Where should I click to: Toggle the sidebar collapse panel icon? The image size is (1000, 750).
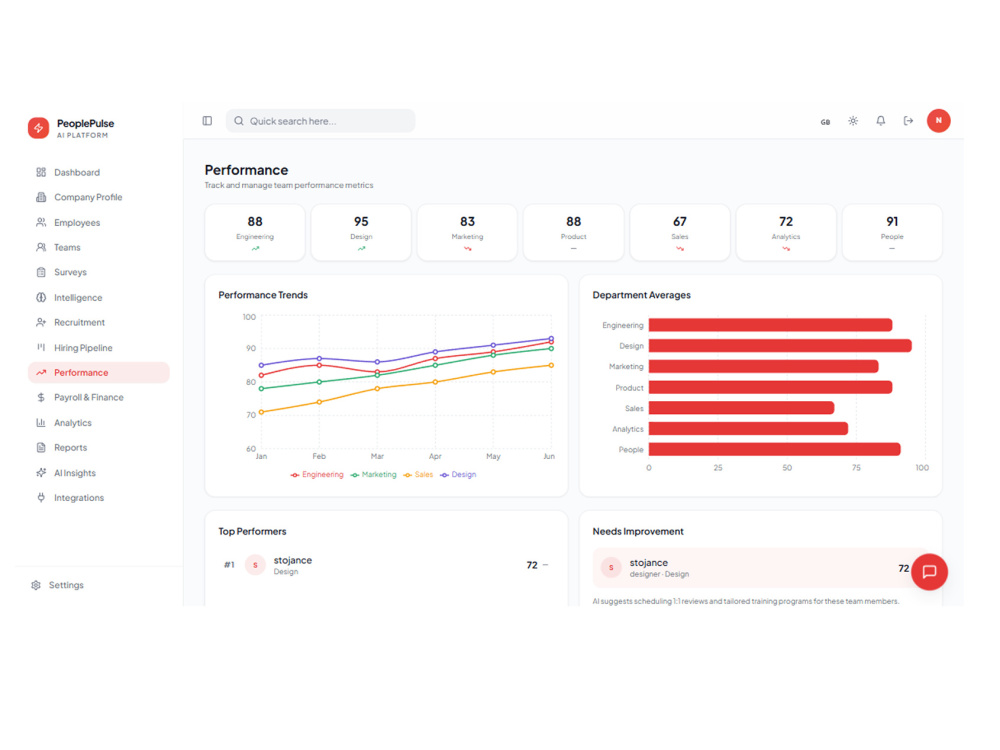pyautogui.click(x=207, y=121)
